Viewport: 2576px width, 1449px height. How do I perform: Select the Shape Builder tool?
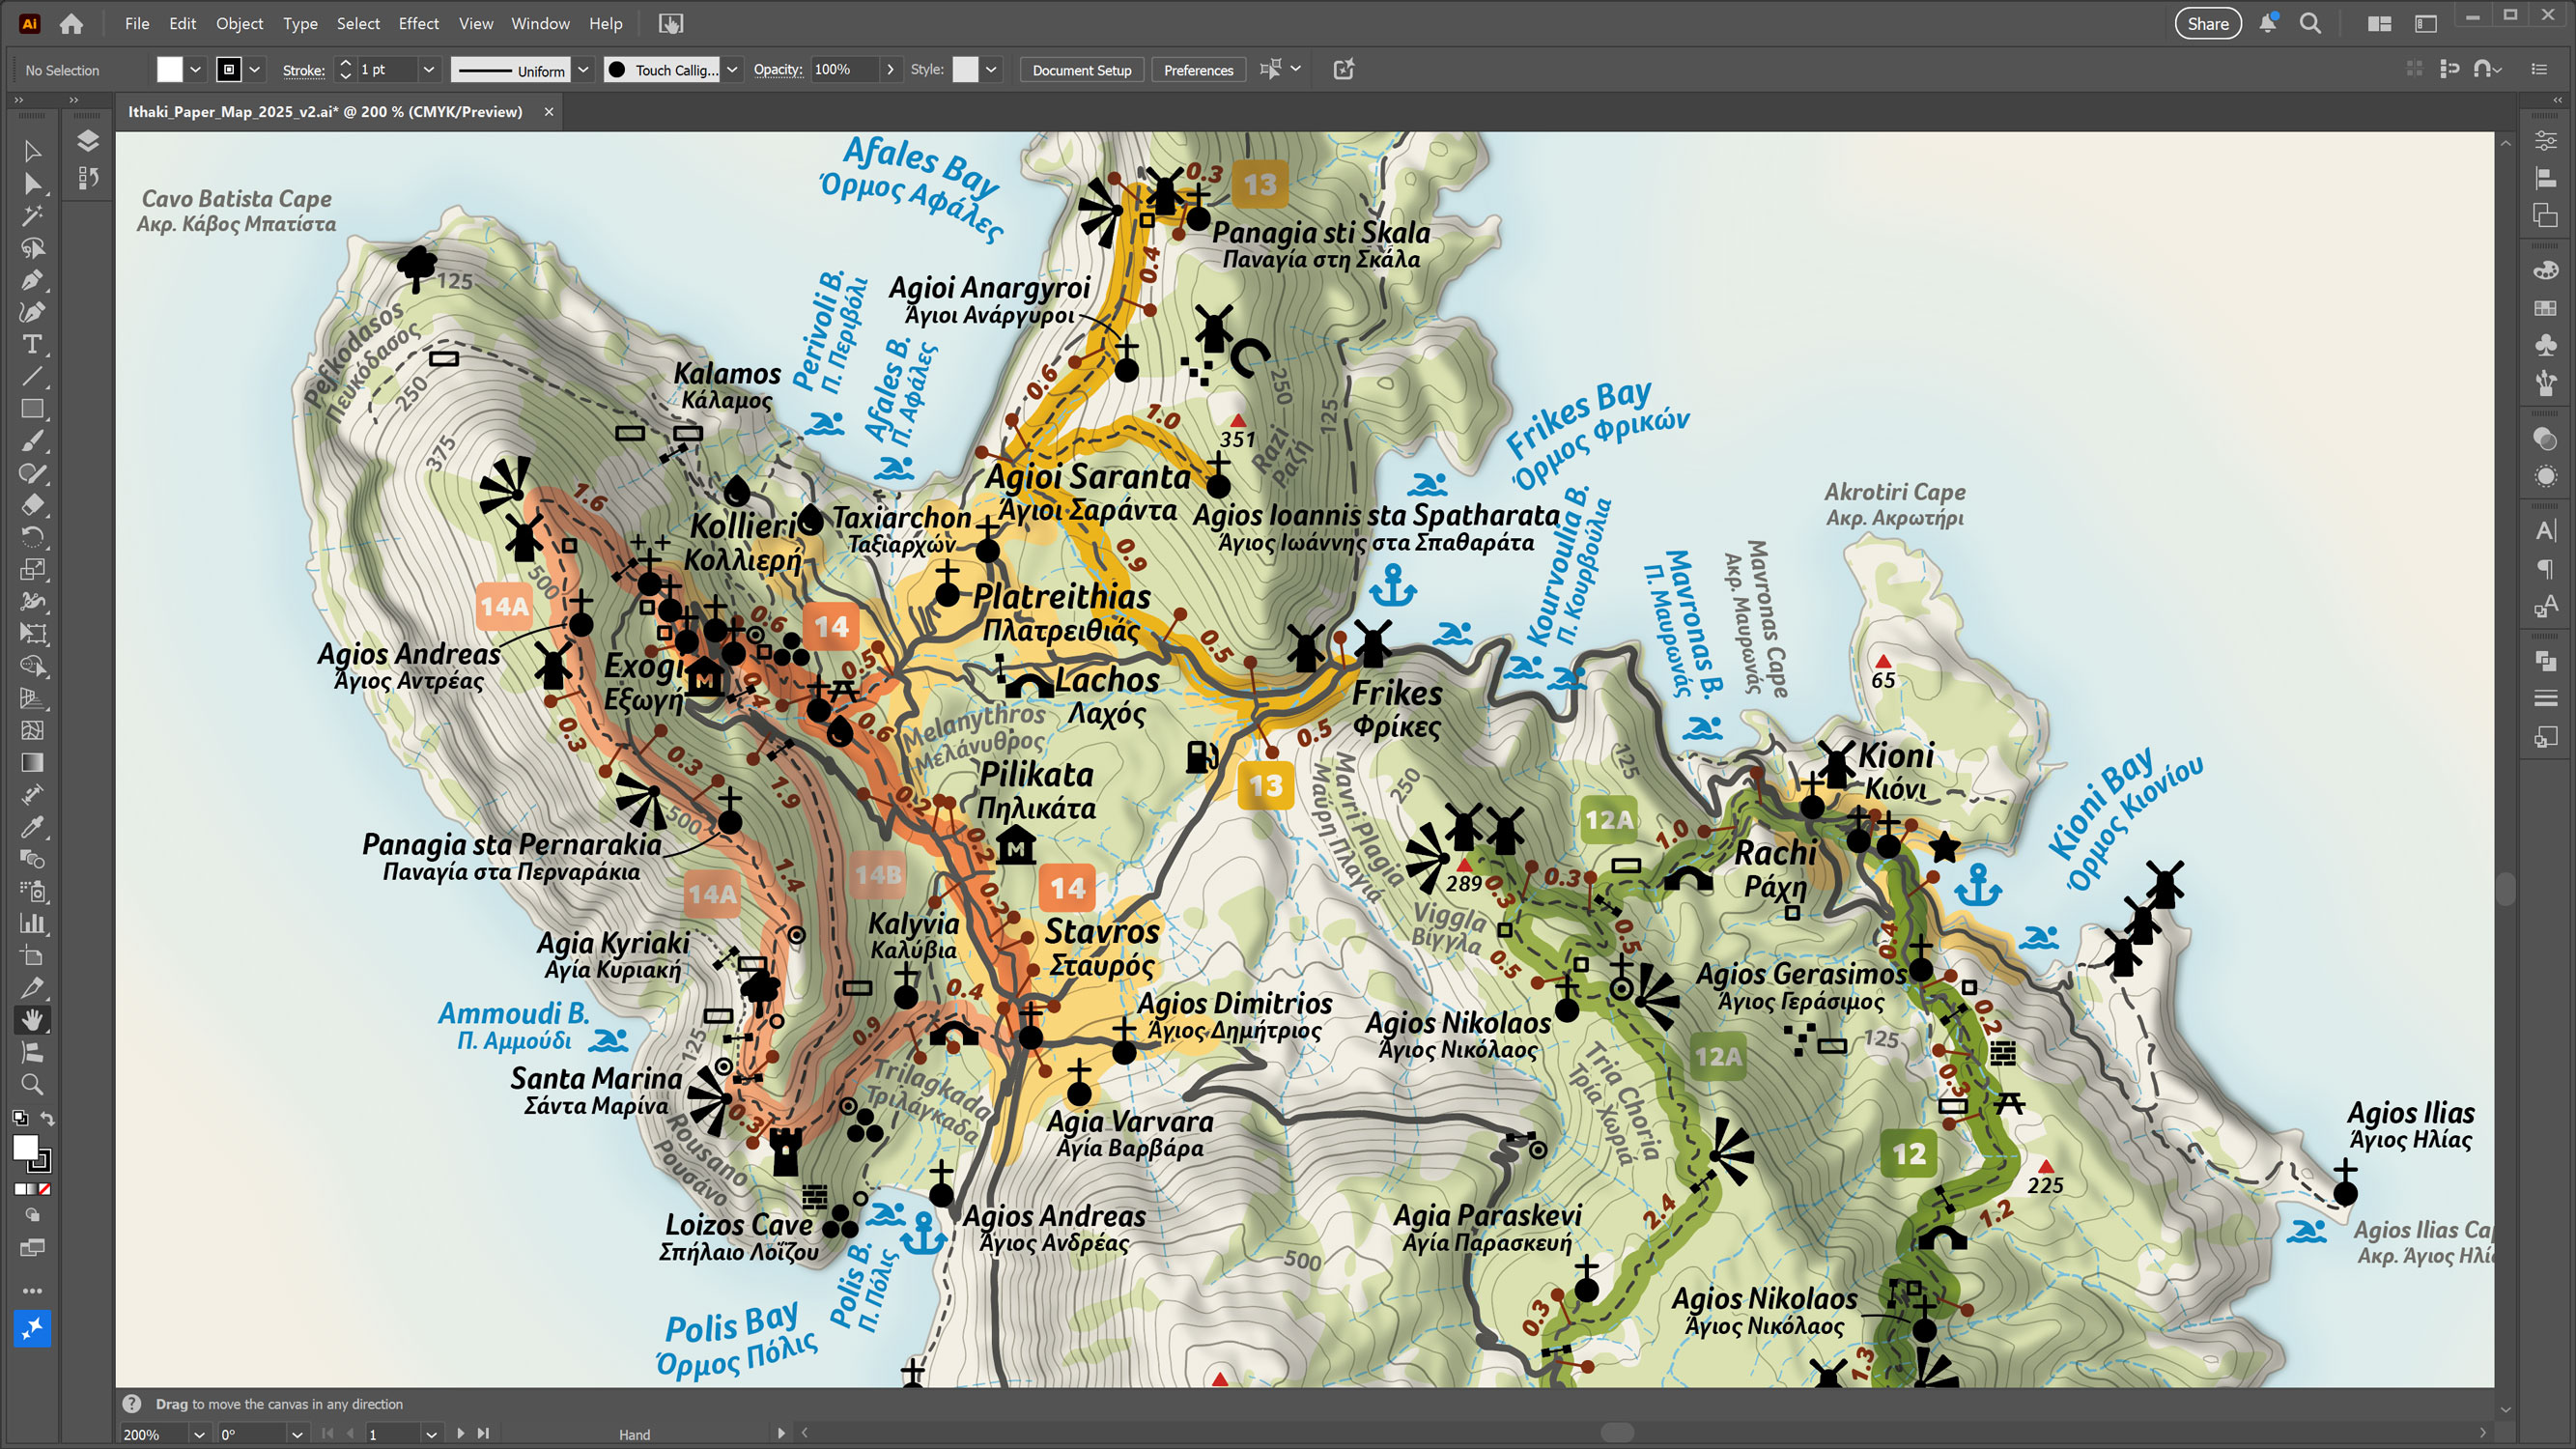pyautogui.click(x=32, y=666)
